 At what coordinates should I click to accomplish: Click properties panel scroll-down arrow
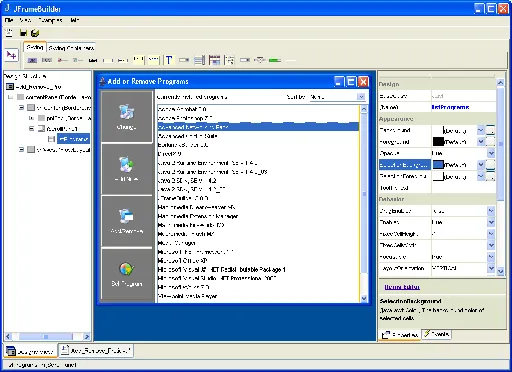(500, 271)
